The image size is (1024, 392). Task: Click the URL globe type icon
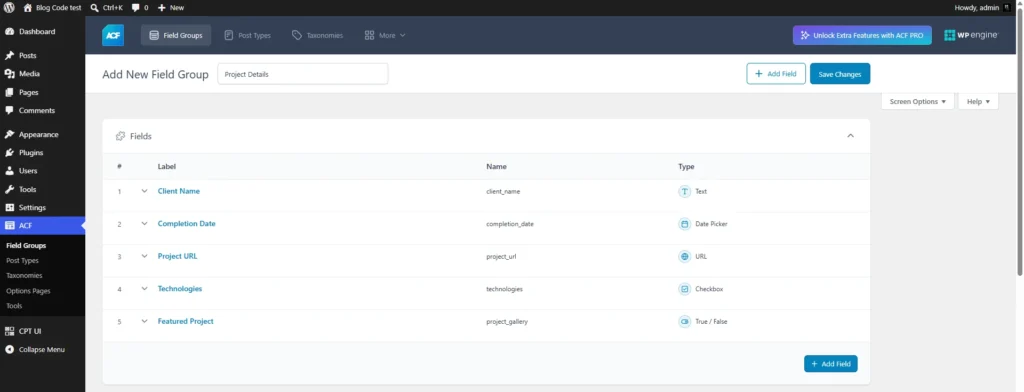[684, 257]
